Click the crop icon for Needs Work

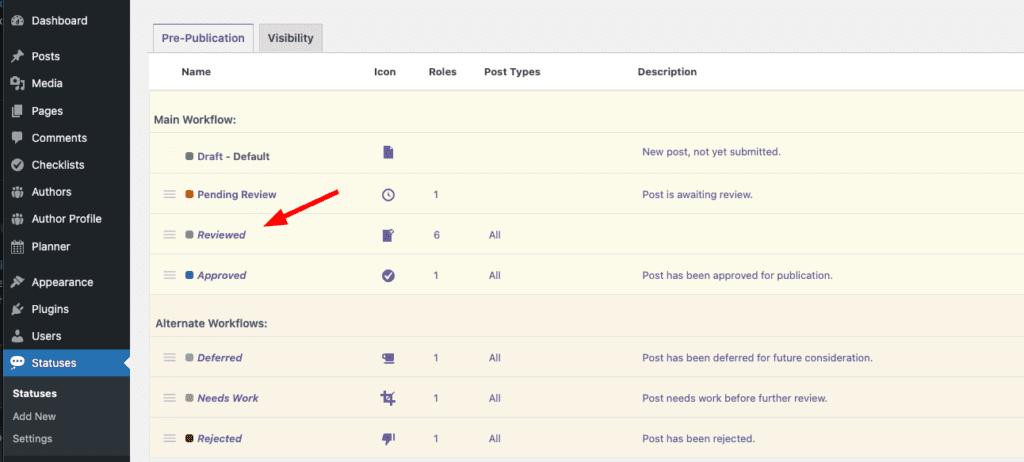click(x=388, y=398)
